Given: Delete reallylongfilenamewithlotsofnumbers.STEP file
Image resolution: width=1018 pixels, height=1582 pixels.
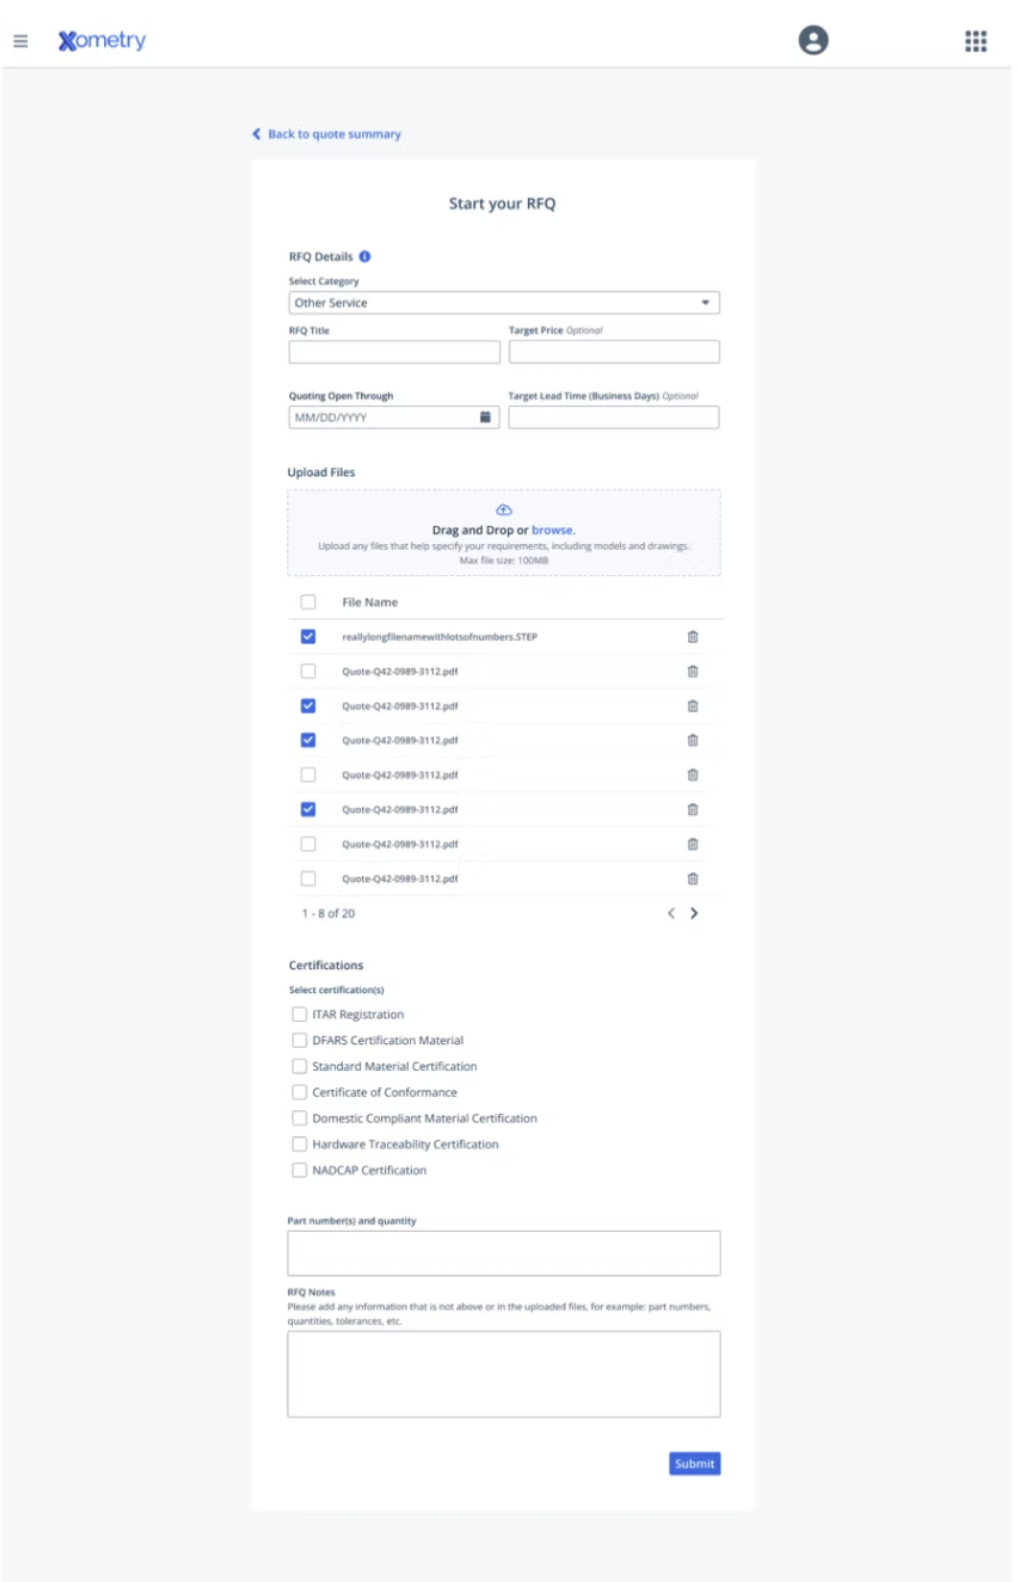Looking at the screenshot, I should coord(692,637).
